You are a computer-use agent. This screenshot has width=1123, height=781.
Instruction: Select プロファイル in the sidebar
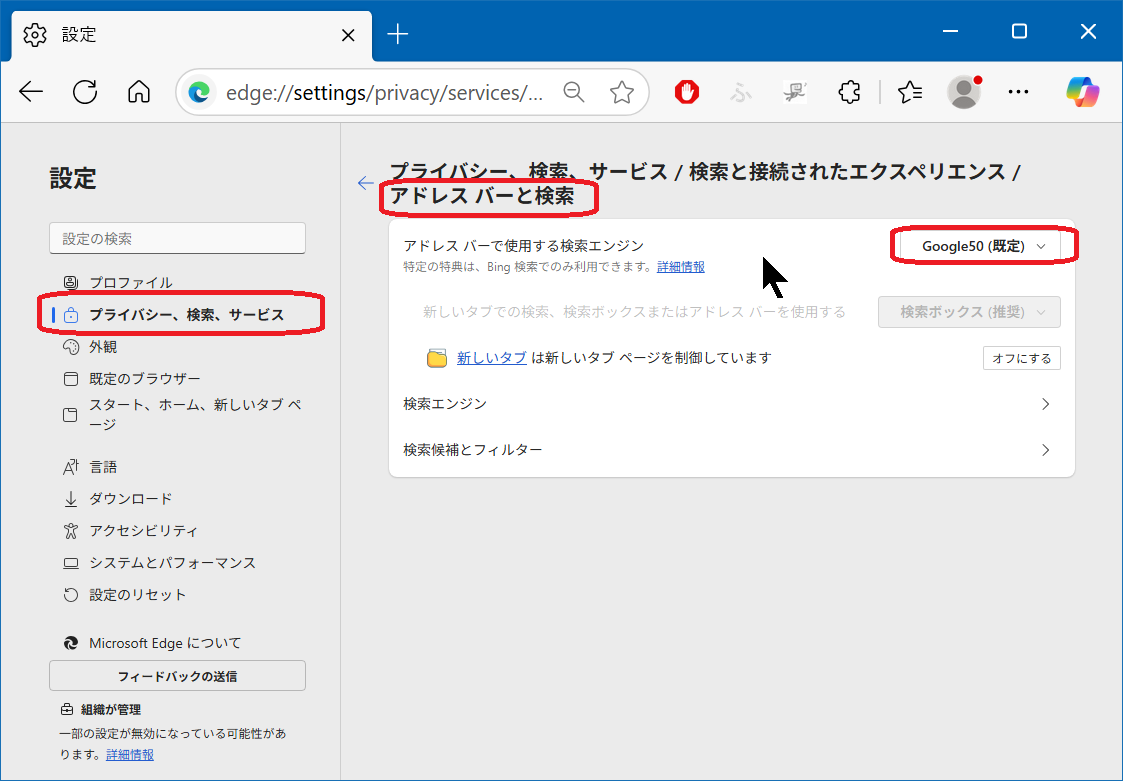[130, 283]
